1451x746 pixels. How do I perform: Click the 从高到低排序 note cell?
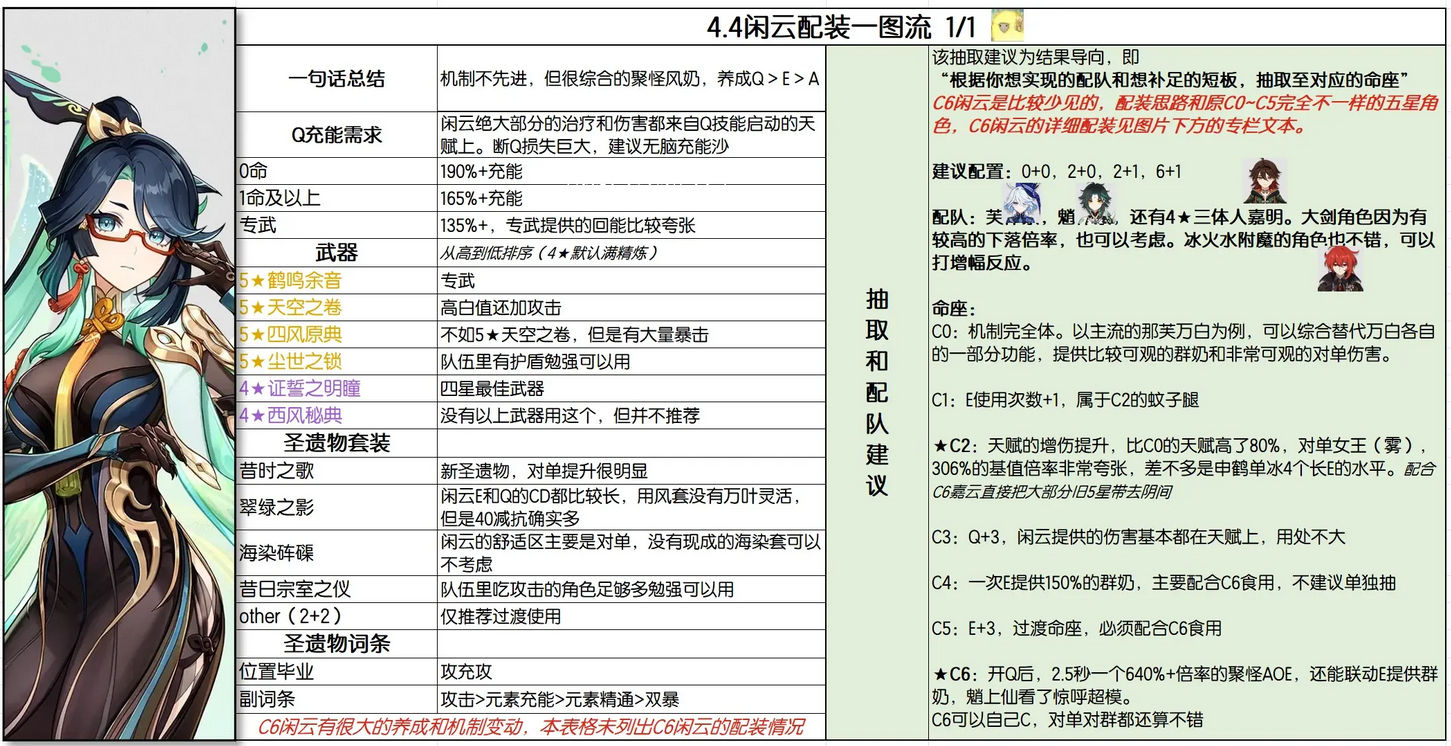pos(631,253)
